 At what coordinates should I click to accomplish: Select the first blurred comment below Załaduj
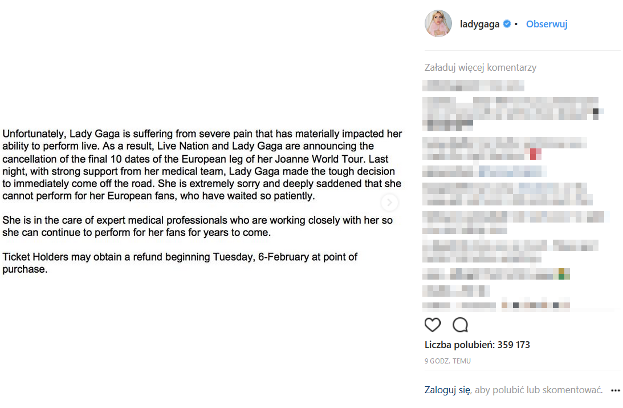click(473, 85)
